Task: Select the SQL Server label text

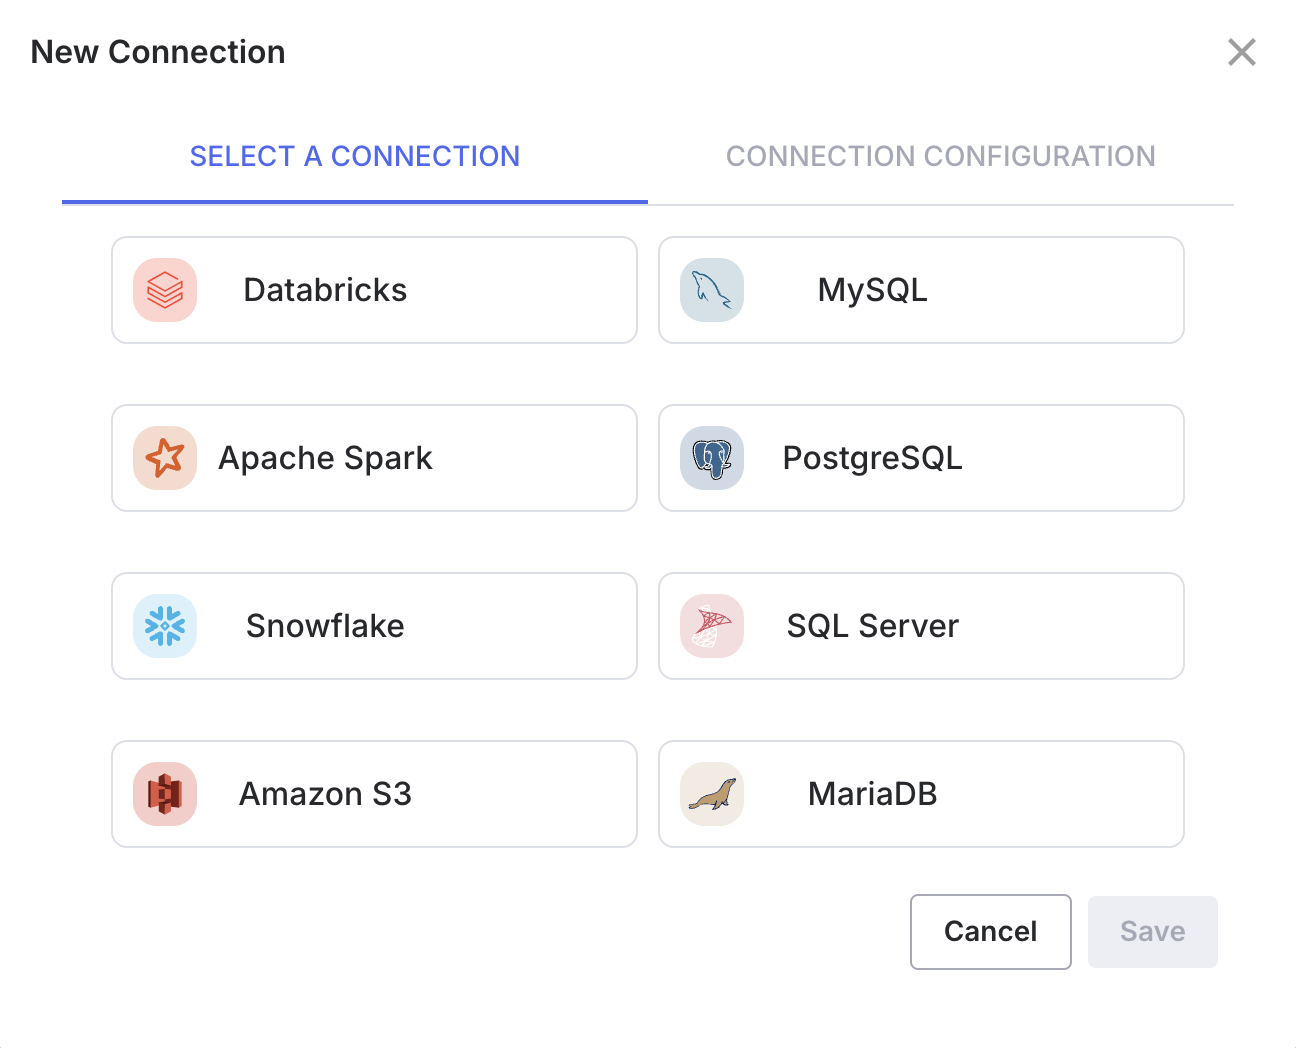Action: point(873,626)
